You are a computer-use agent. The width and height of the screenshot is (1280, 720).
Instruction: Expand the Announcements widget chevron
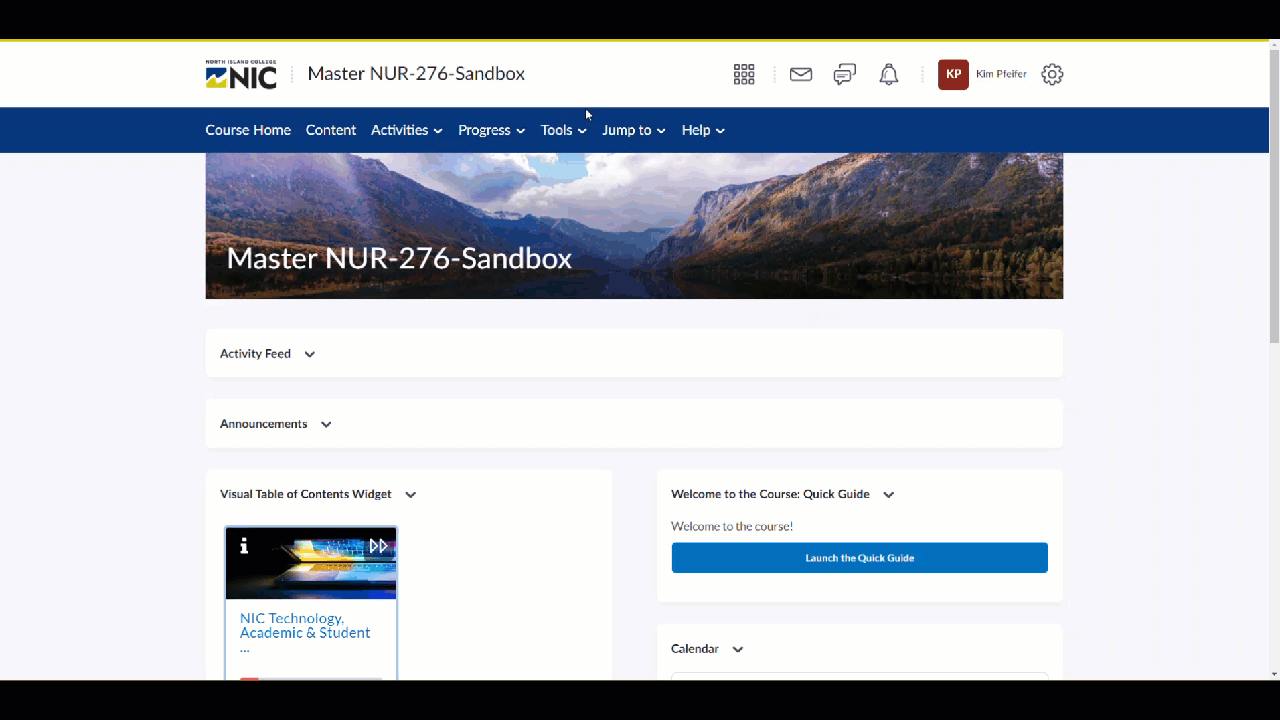(x=326, y=424)
